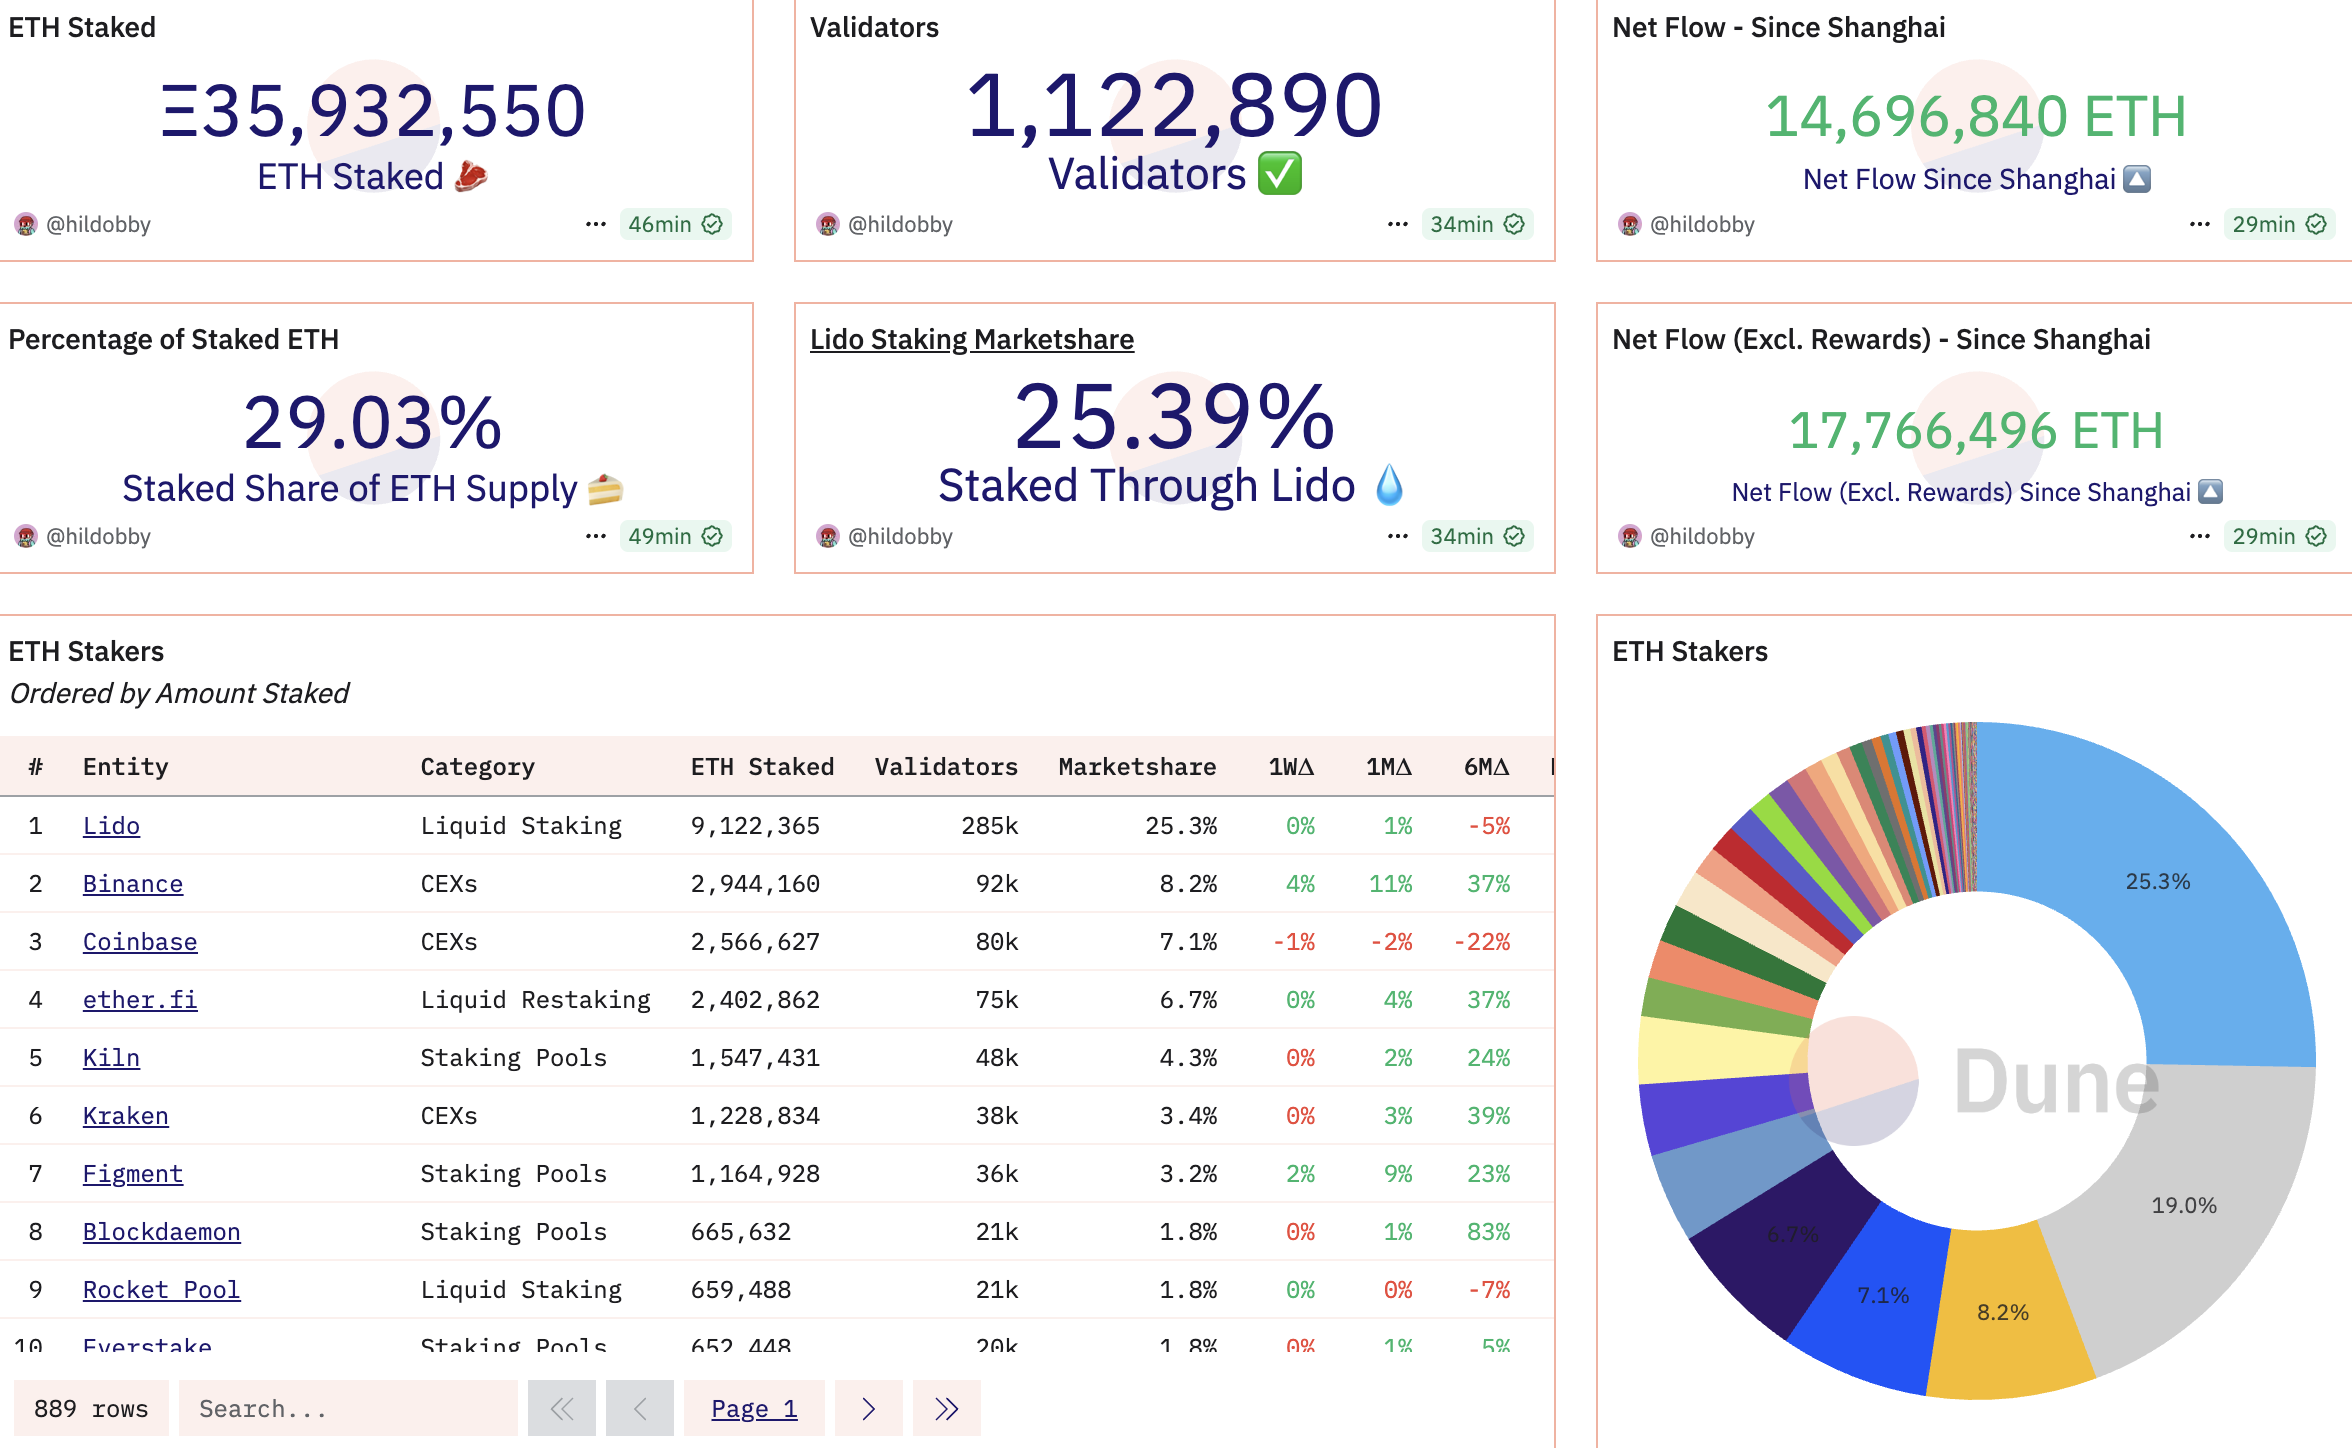Open options menu on Validators card

pyautogui.click(x=1397, y=224)
